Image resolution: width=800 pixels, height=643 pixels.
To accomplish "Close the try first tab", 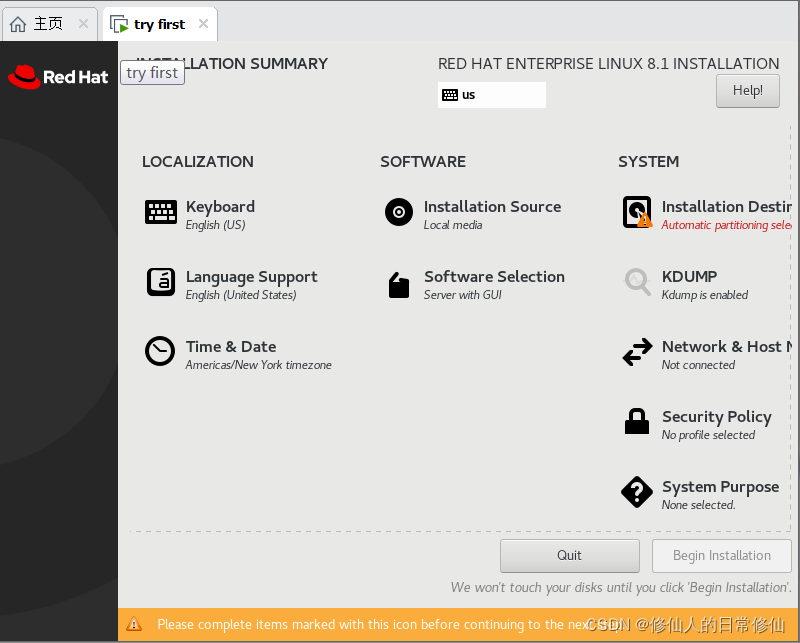I will click(x=204, y=23).
